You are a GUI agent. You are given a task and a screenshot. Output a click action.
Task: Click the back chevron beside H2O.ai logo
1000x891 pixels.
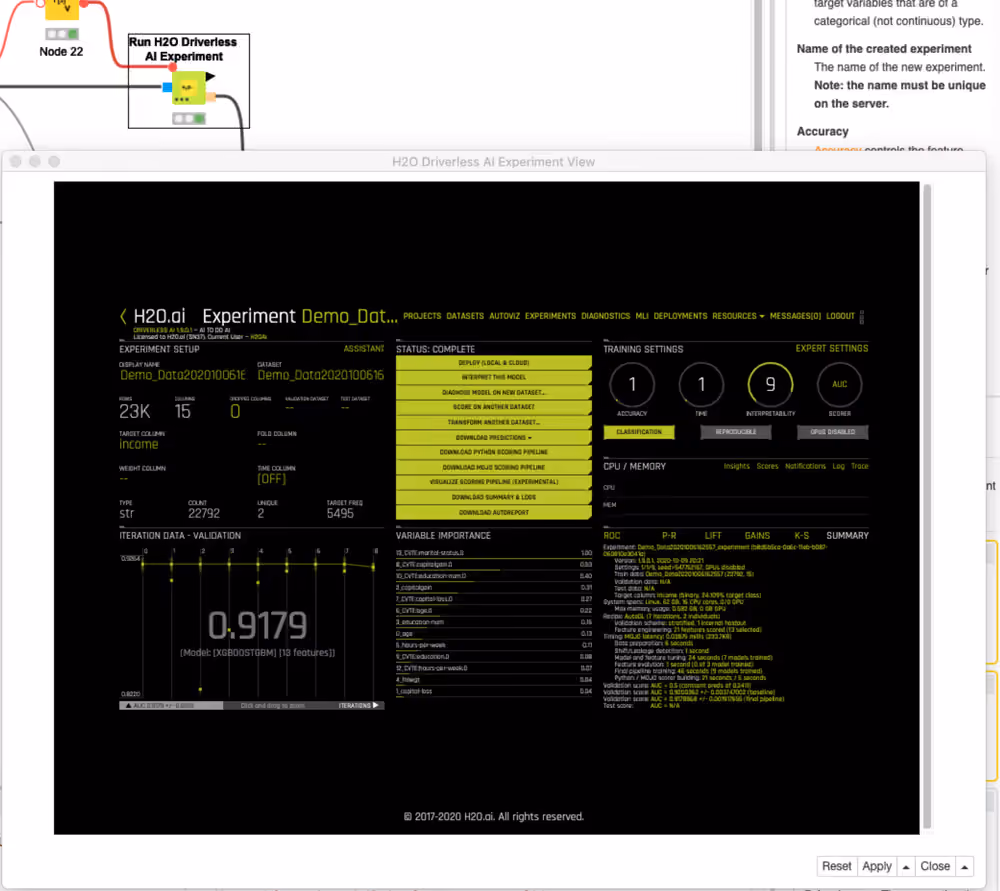coord(123,316)
